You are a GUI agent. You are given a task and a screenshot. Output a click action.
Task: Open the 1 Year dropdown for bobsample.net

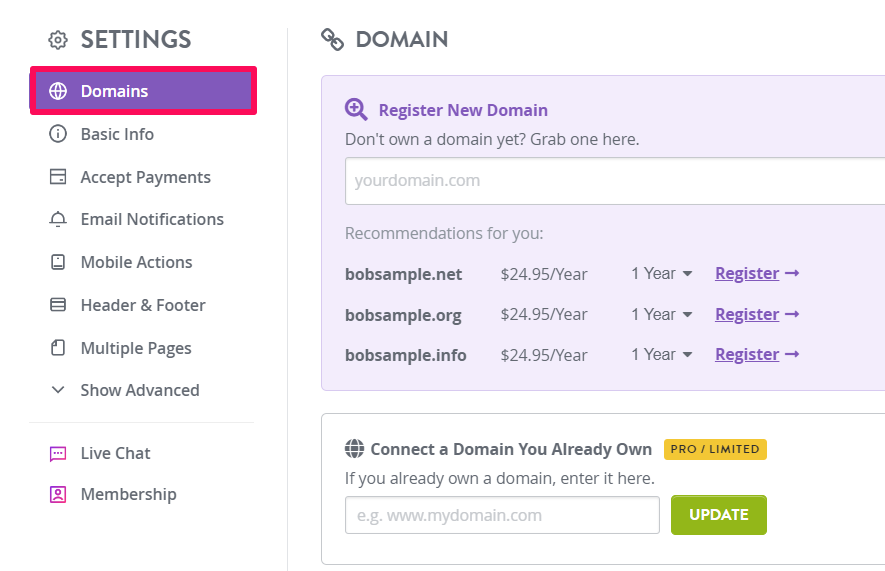click(x=661, y=274)
